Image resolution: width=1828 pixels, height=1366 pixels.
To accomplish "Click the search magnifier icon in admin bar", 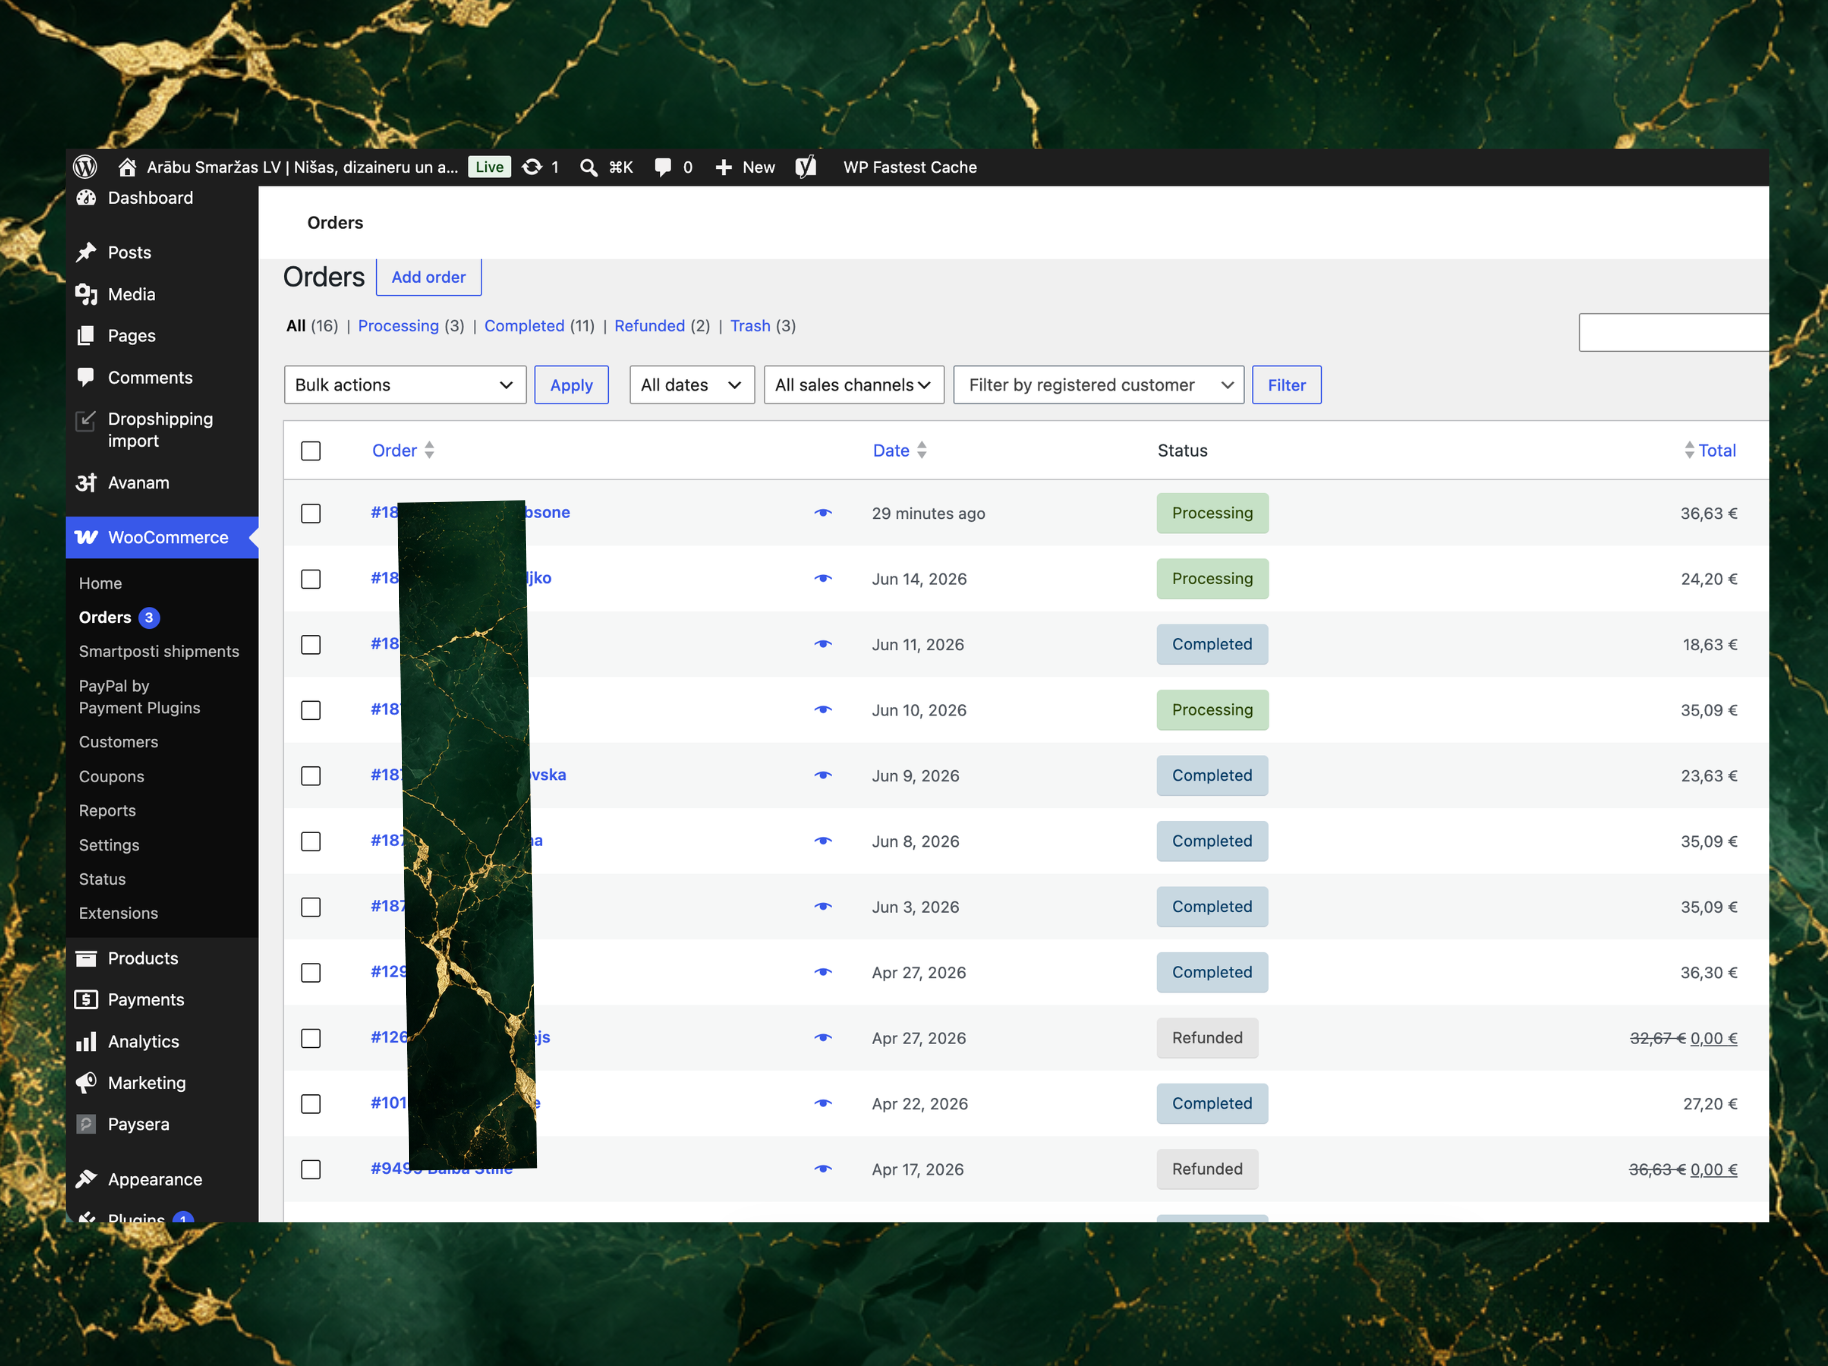I will click(589, 167).
